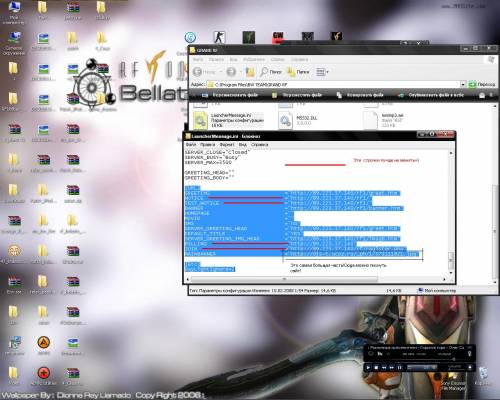Click the Notepad vertical scrollbar down arrow
This screenshot has height=400, width=500.
[451, 273]
